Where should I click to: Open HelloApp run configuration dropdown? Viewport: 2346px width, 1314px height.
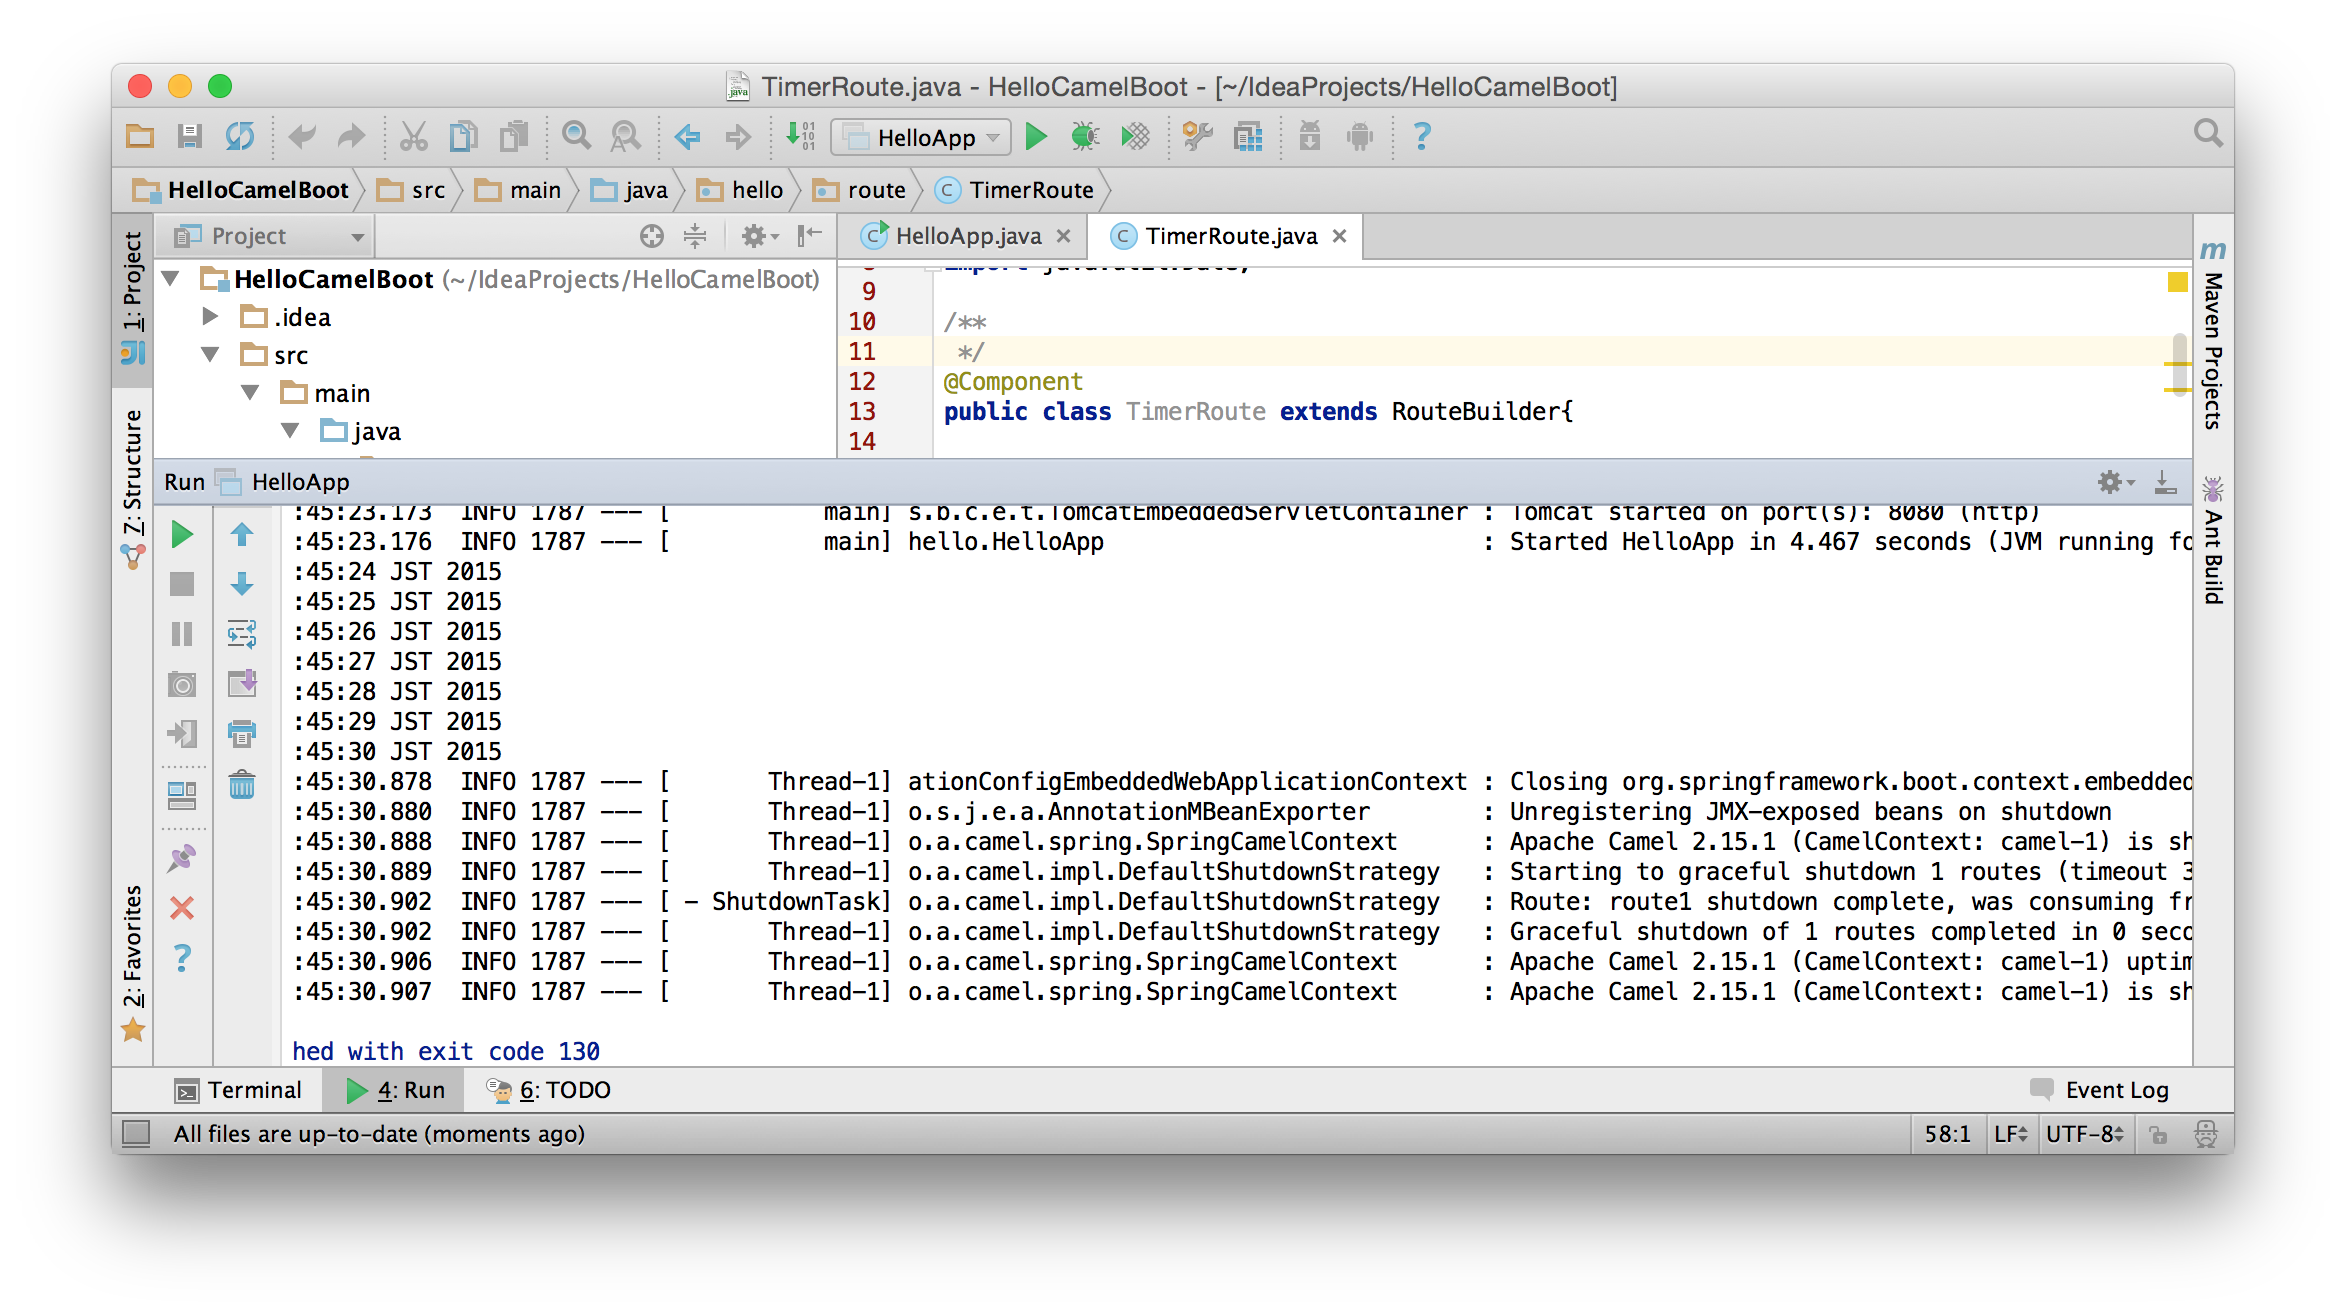[921, 137]
